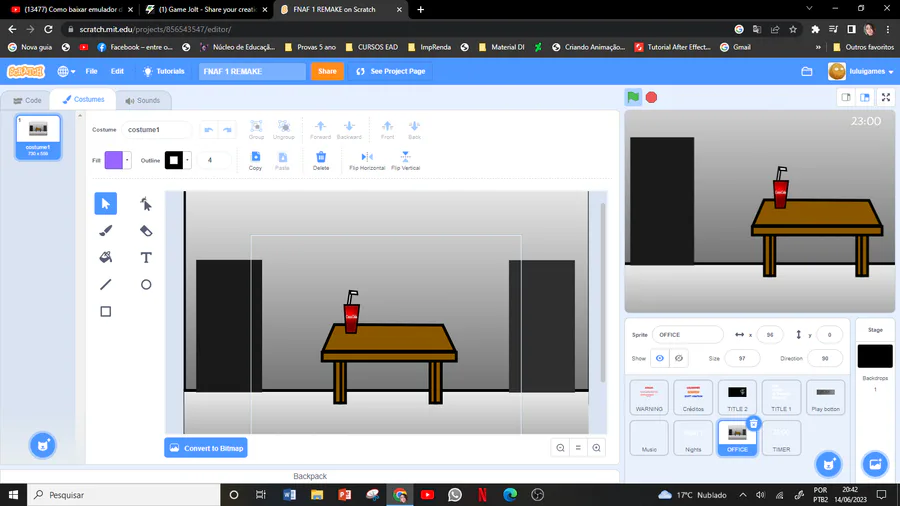Image resolution: width=900 pixels, height=506 pixels.
Task: Switch to the Code tab
Action: click(x=27, y=100)
